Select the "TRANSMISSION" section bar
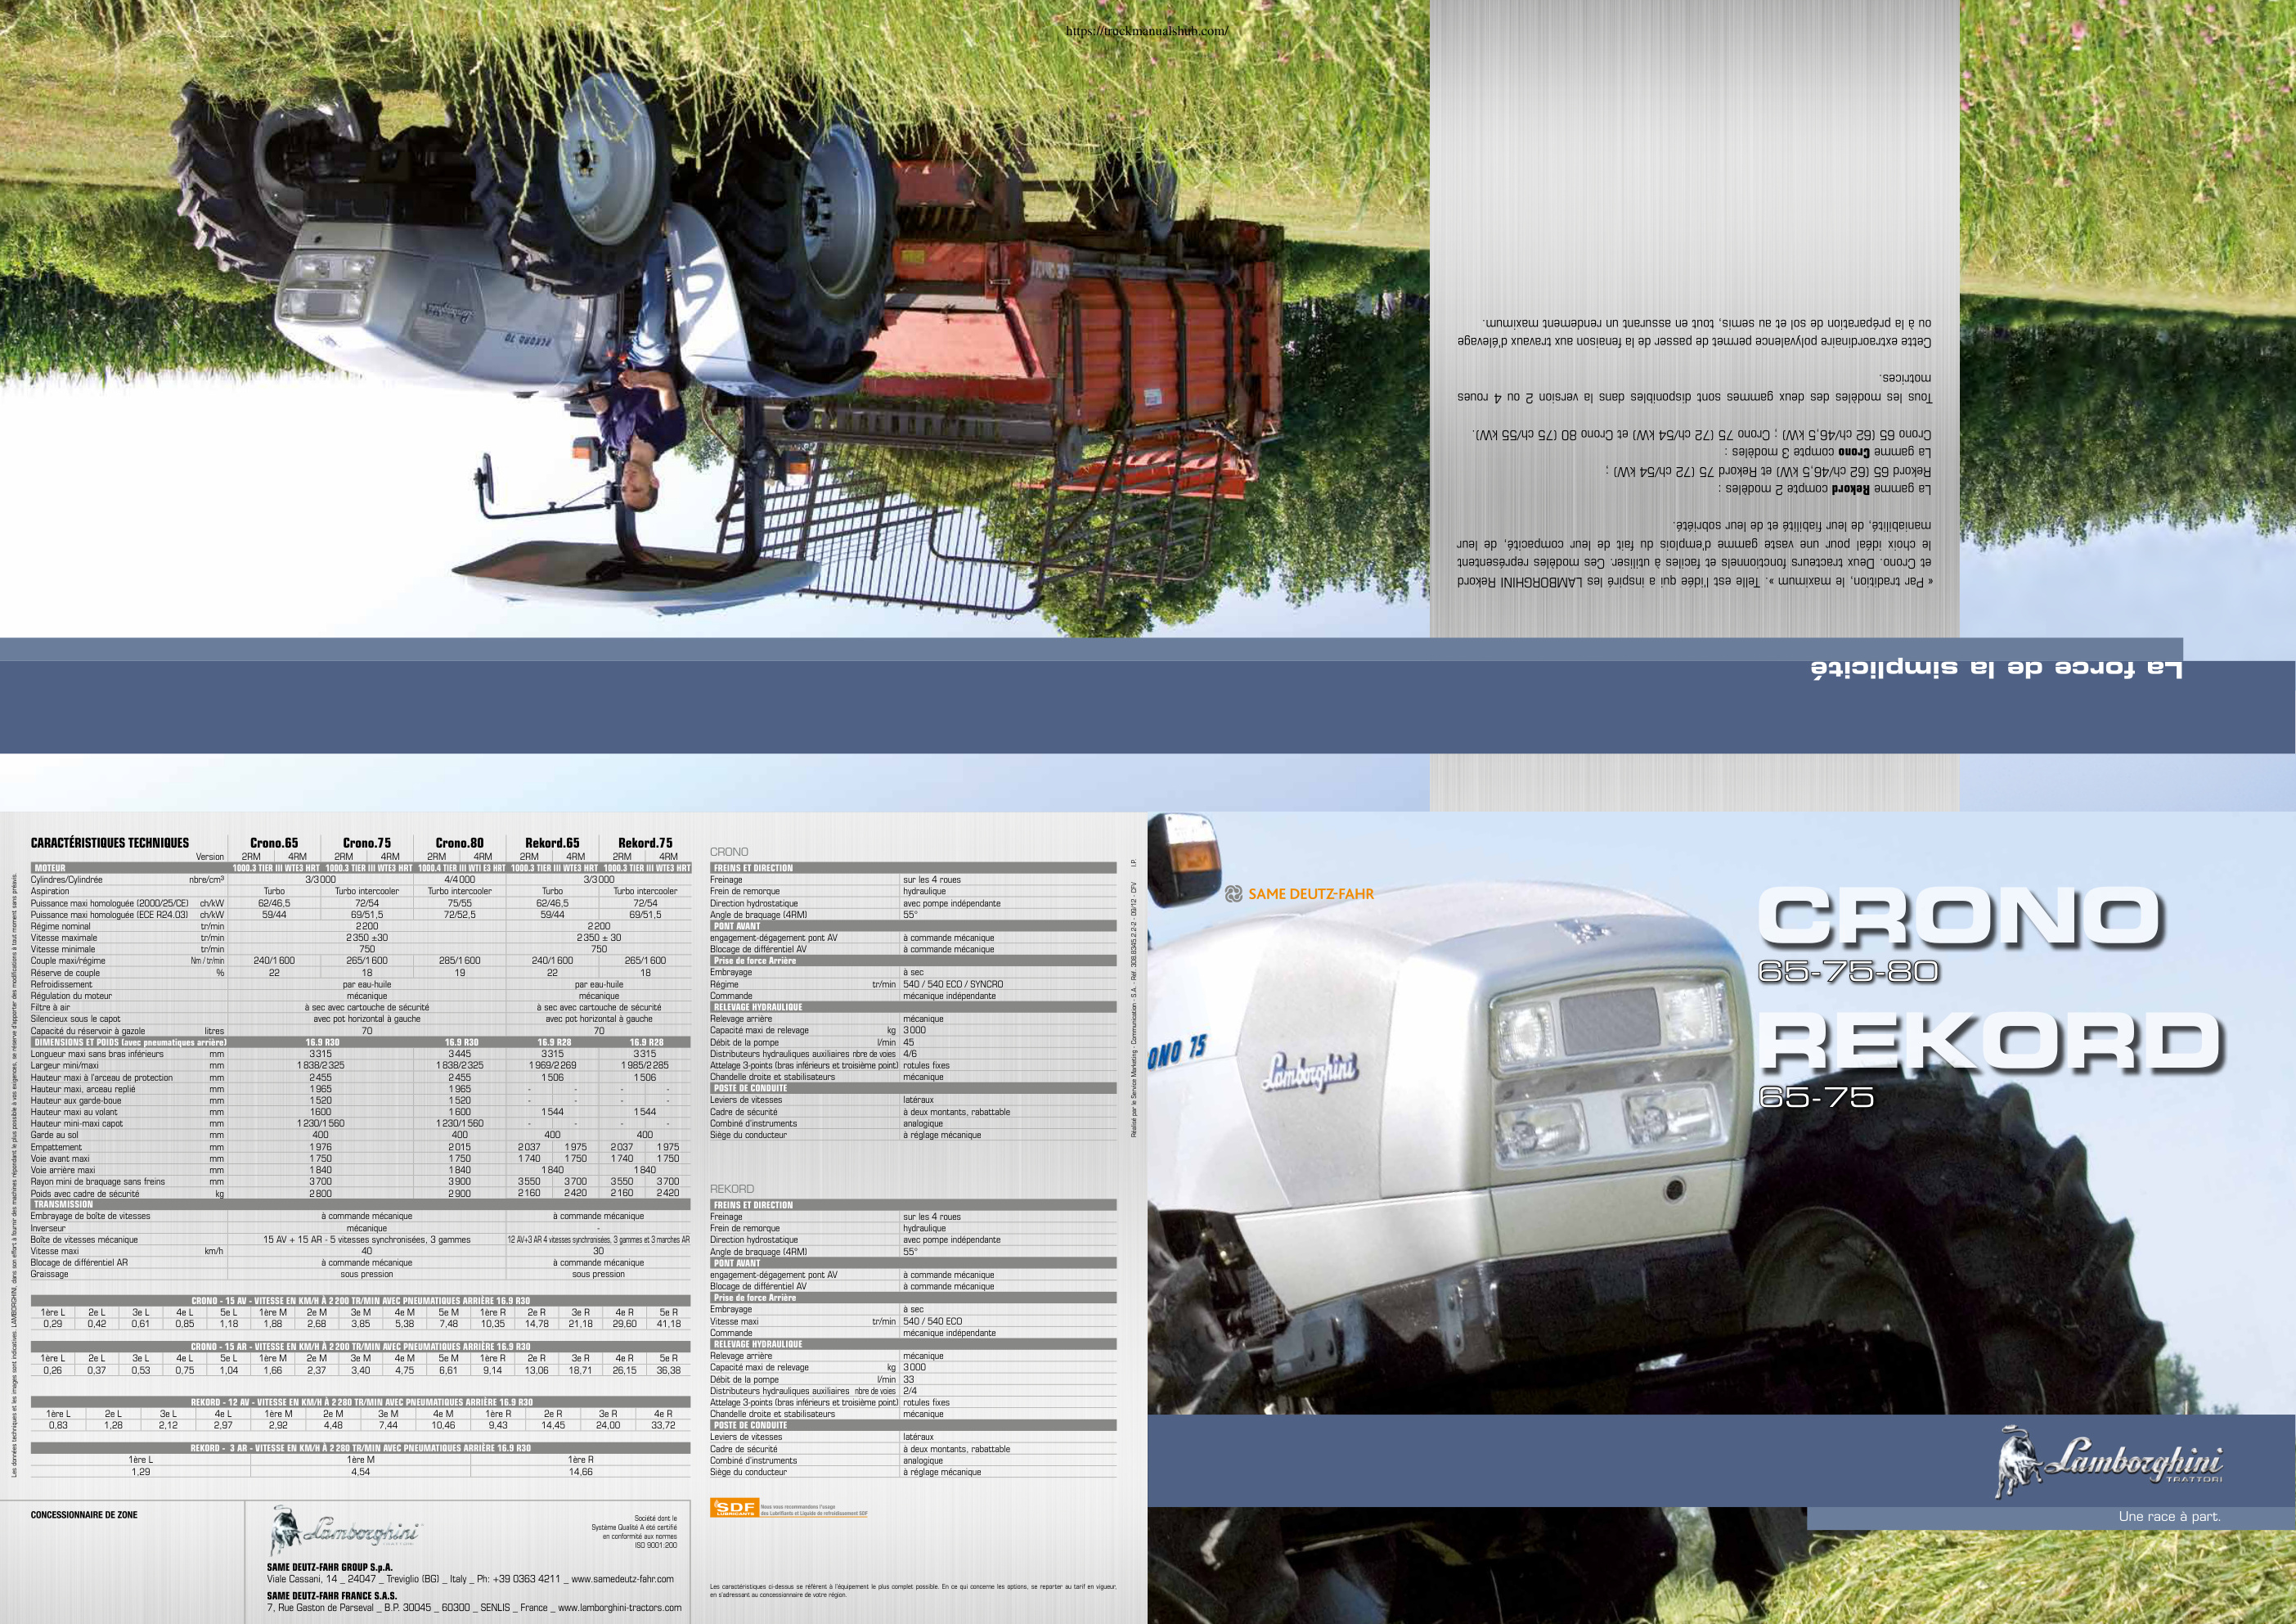This screenshot has height=1624, width=2296. [x=360, y=1204]
